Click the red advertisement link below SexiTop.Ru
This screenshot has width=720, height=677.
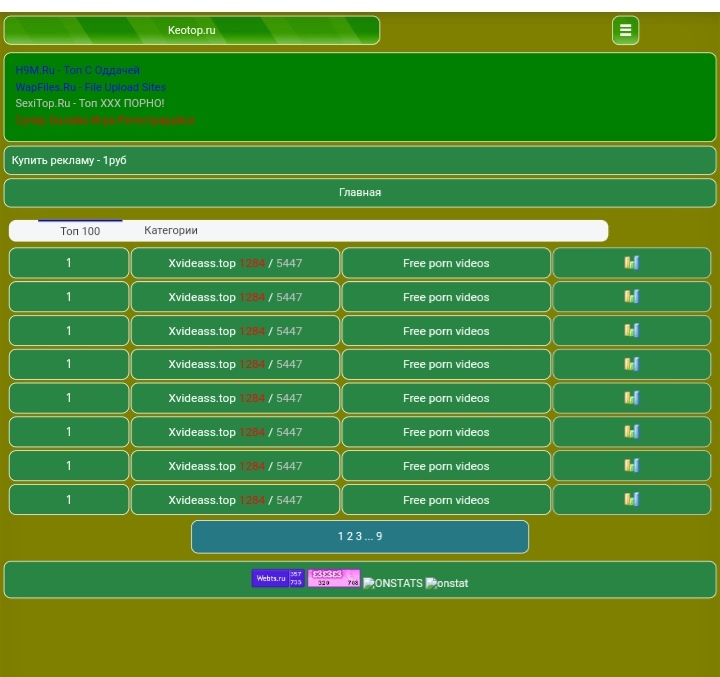pos(105,120)
